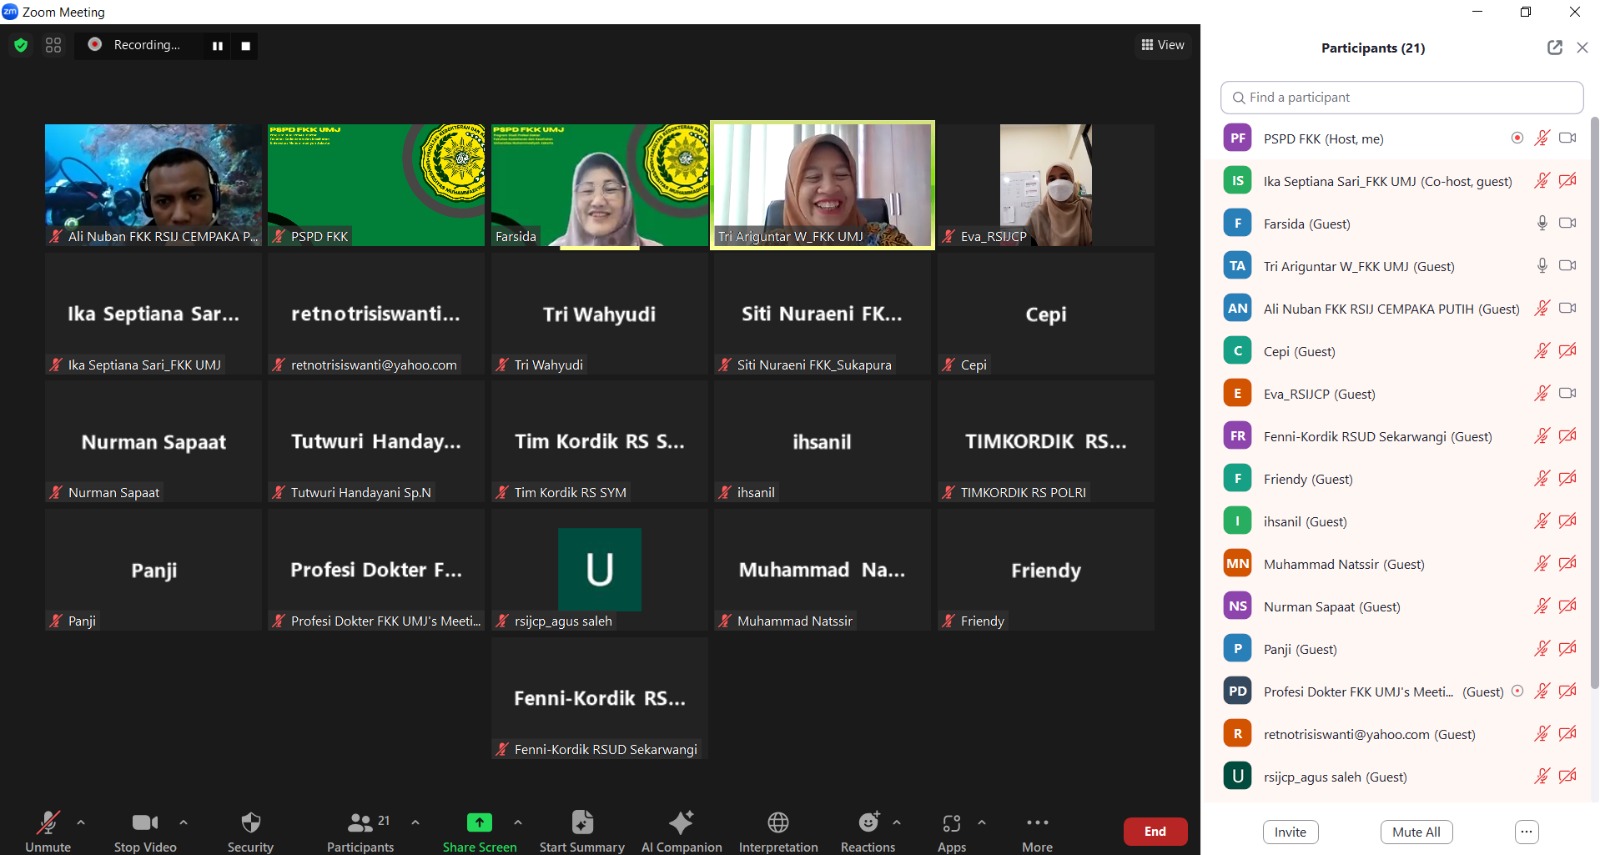Stop Video in the bottom toolbar

[145, 831]
